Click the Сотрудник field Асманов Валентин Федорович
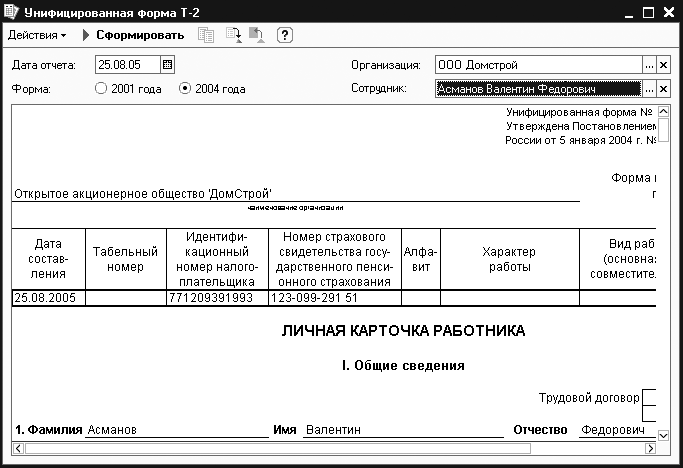 539,89
